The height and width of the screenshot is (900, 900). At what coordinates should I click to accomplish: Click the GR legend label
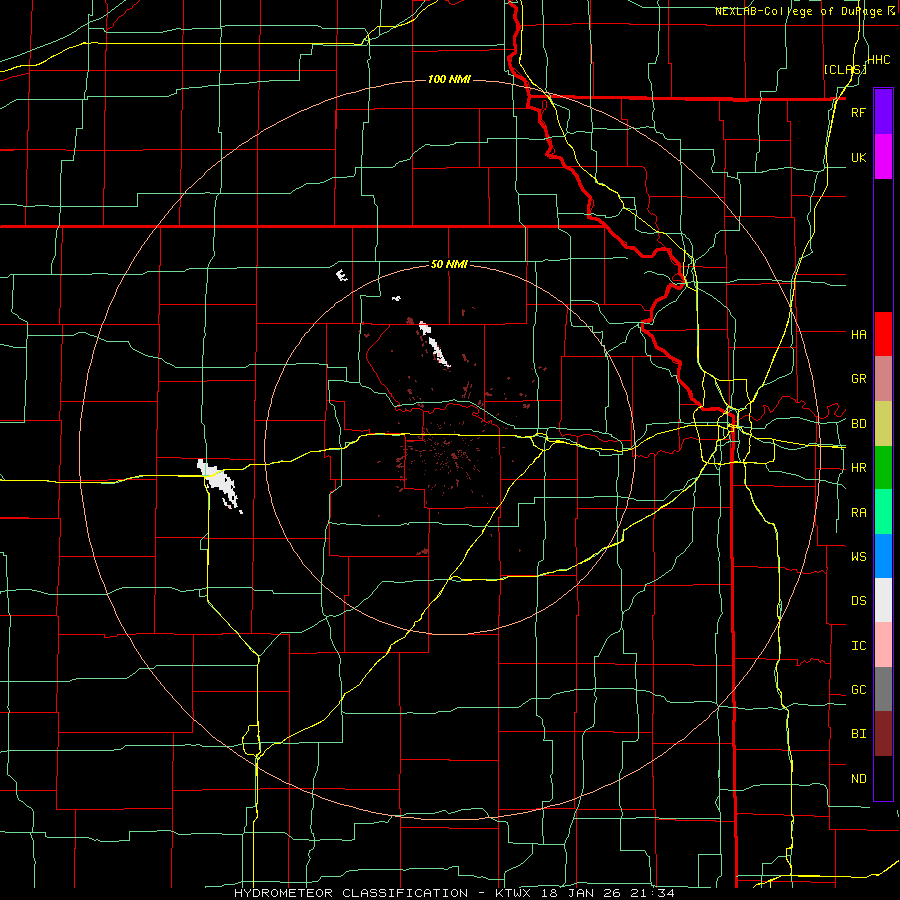click(858, 379)
